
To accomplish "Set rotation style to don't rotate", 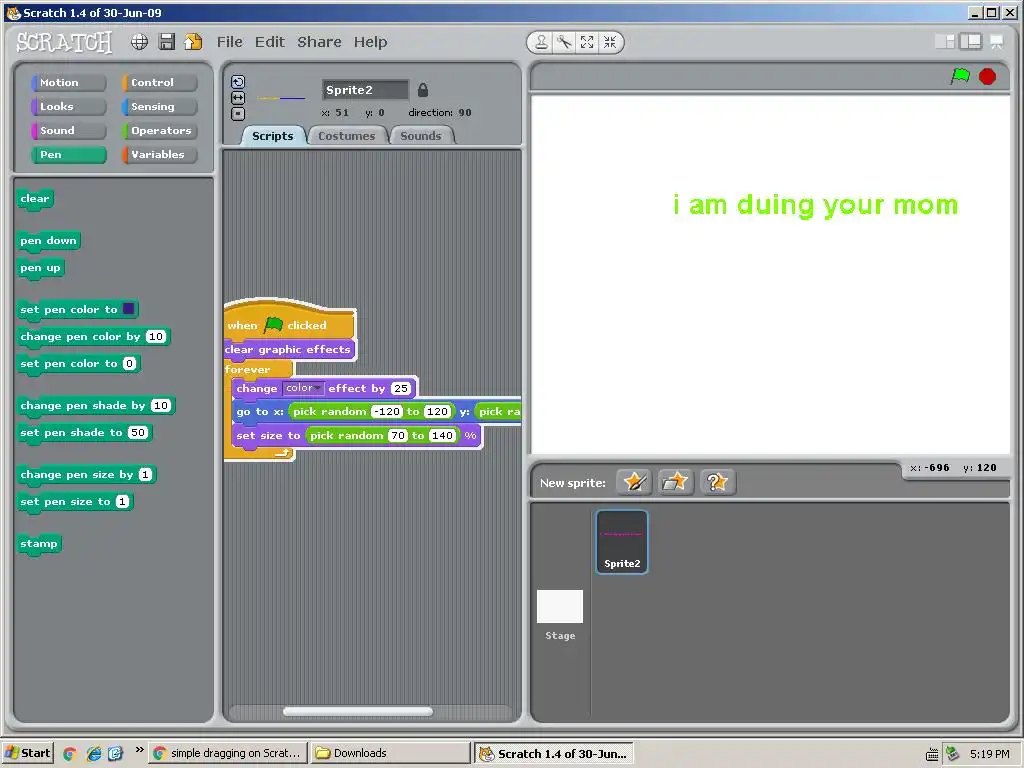I will click(x=238, y=114).
